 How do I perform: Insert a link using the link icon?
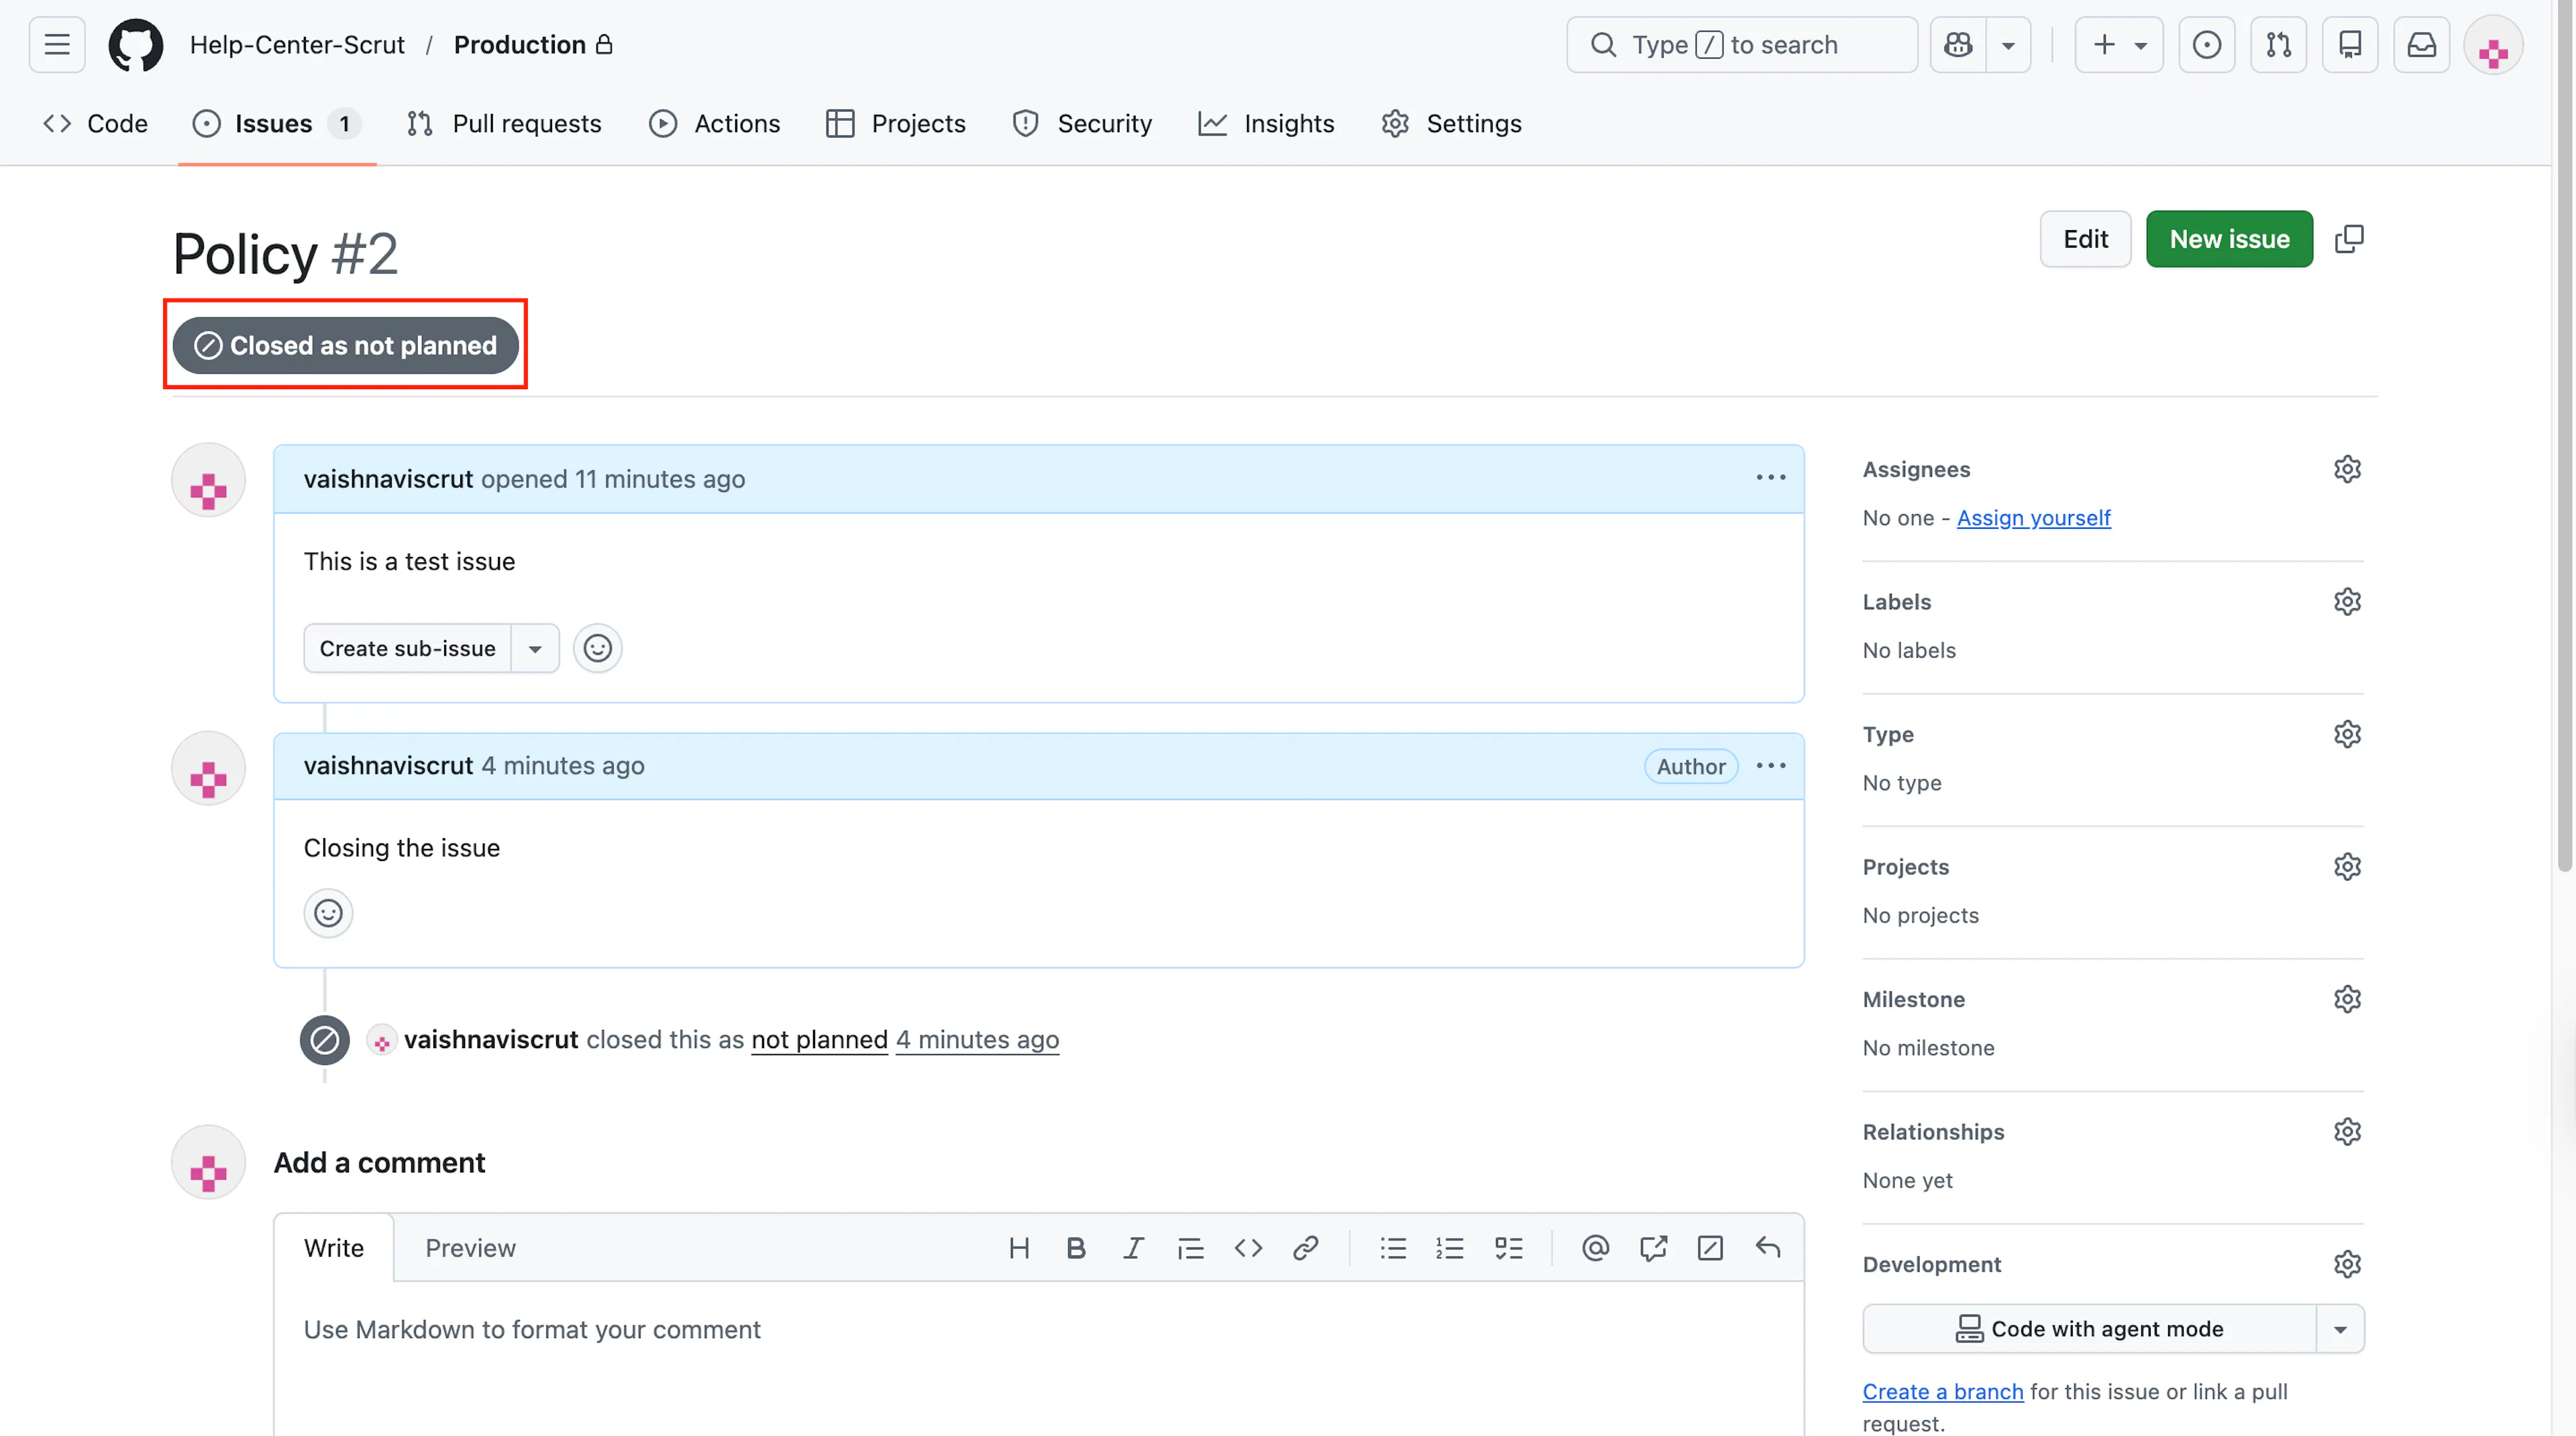1306,1248
